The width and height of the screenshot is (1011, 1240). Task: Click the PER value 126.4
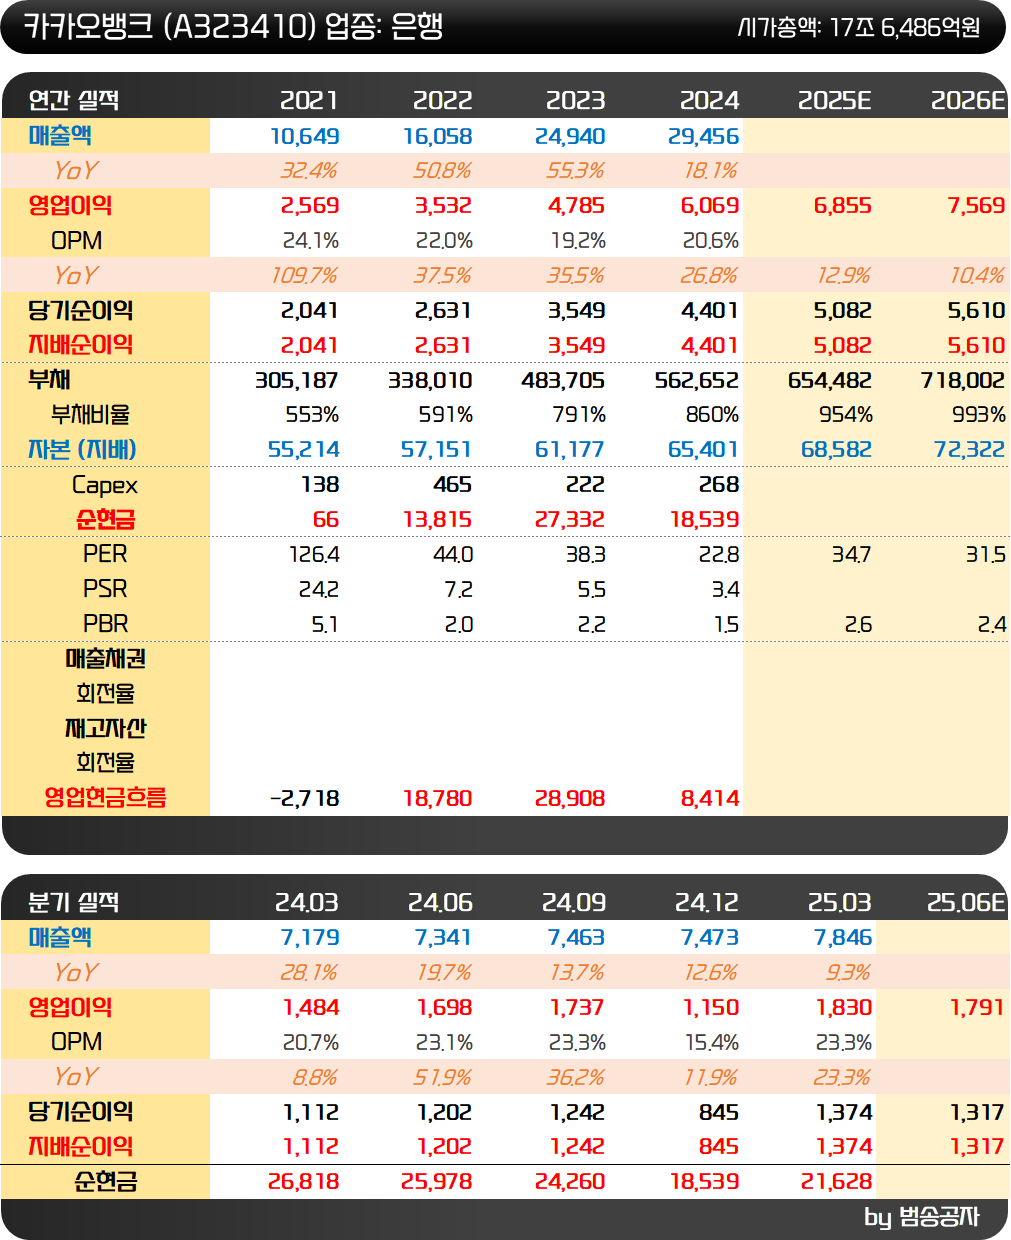[314, 555]
